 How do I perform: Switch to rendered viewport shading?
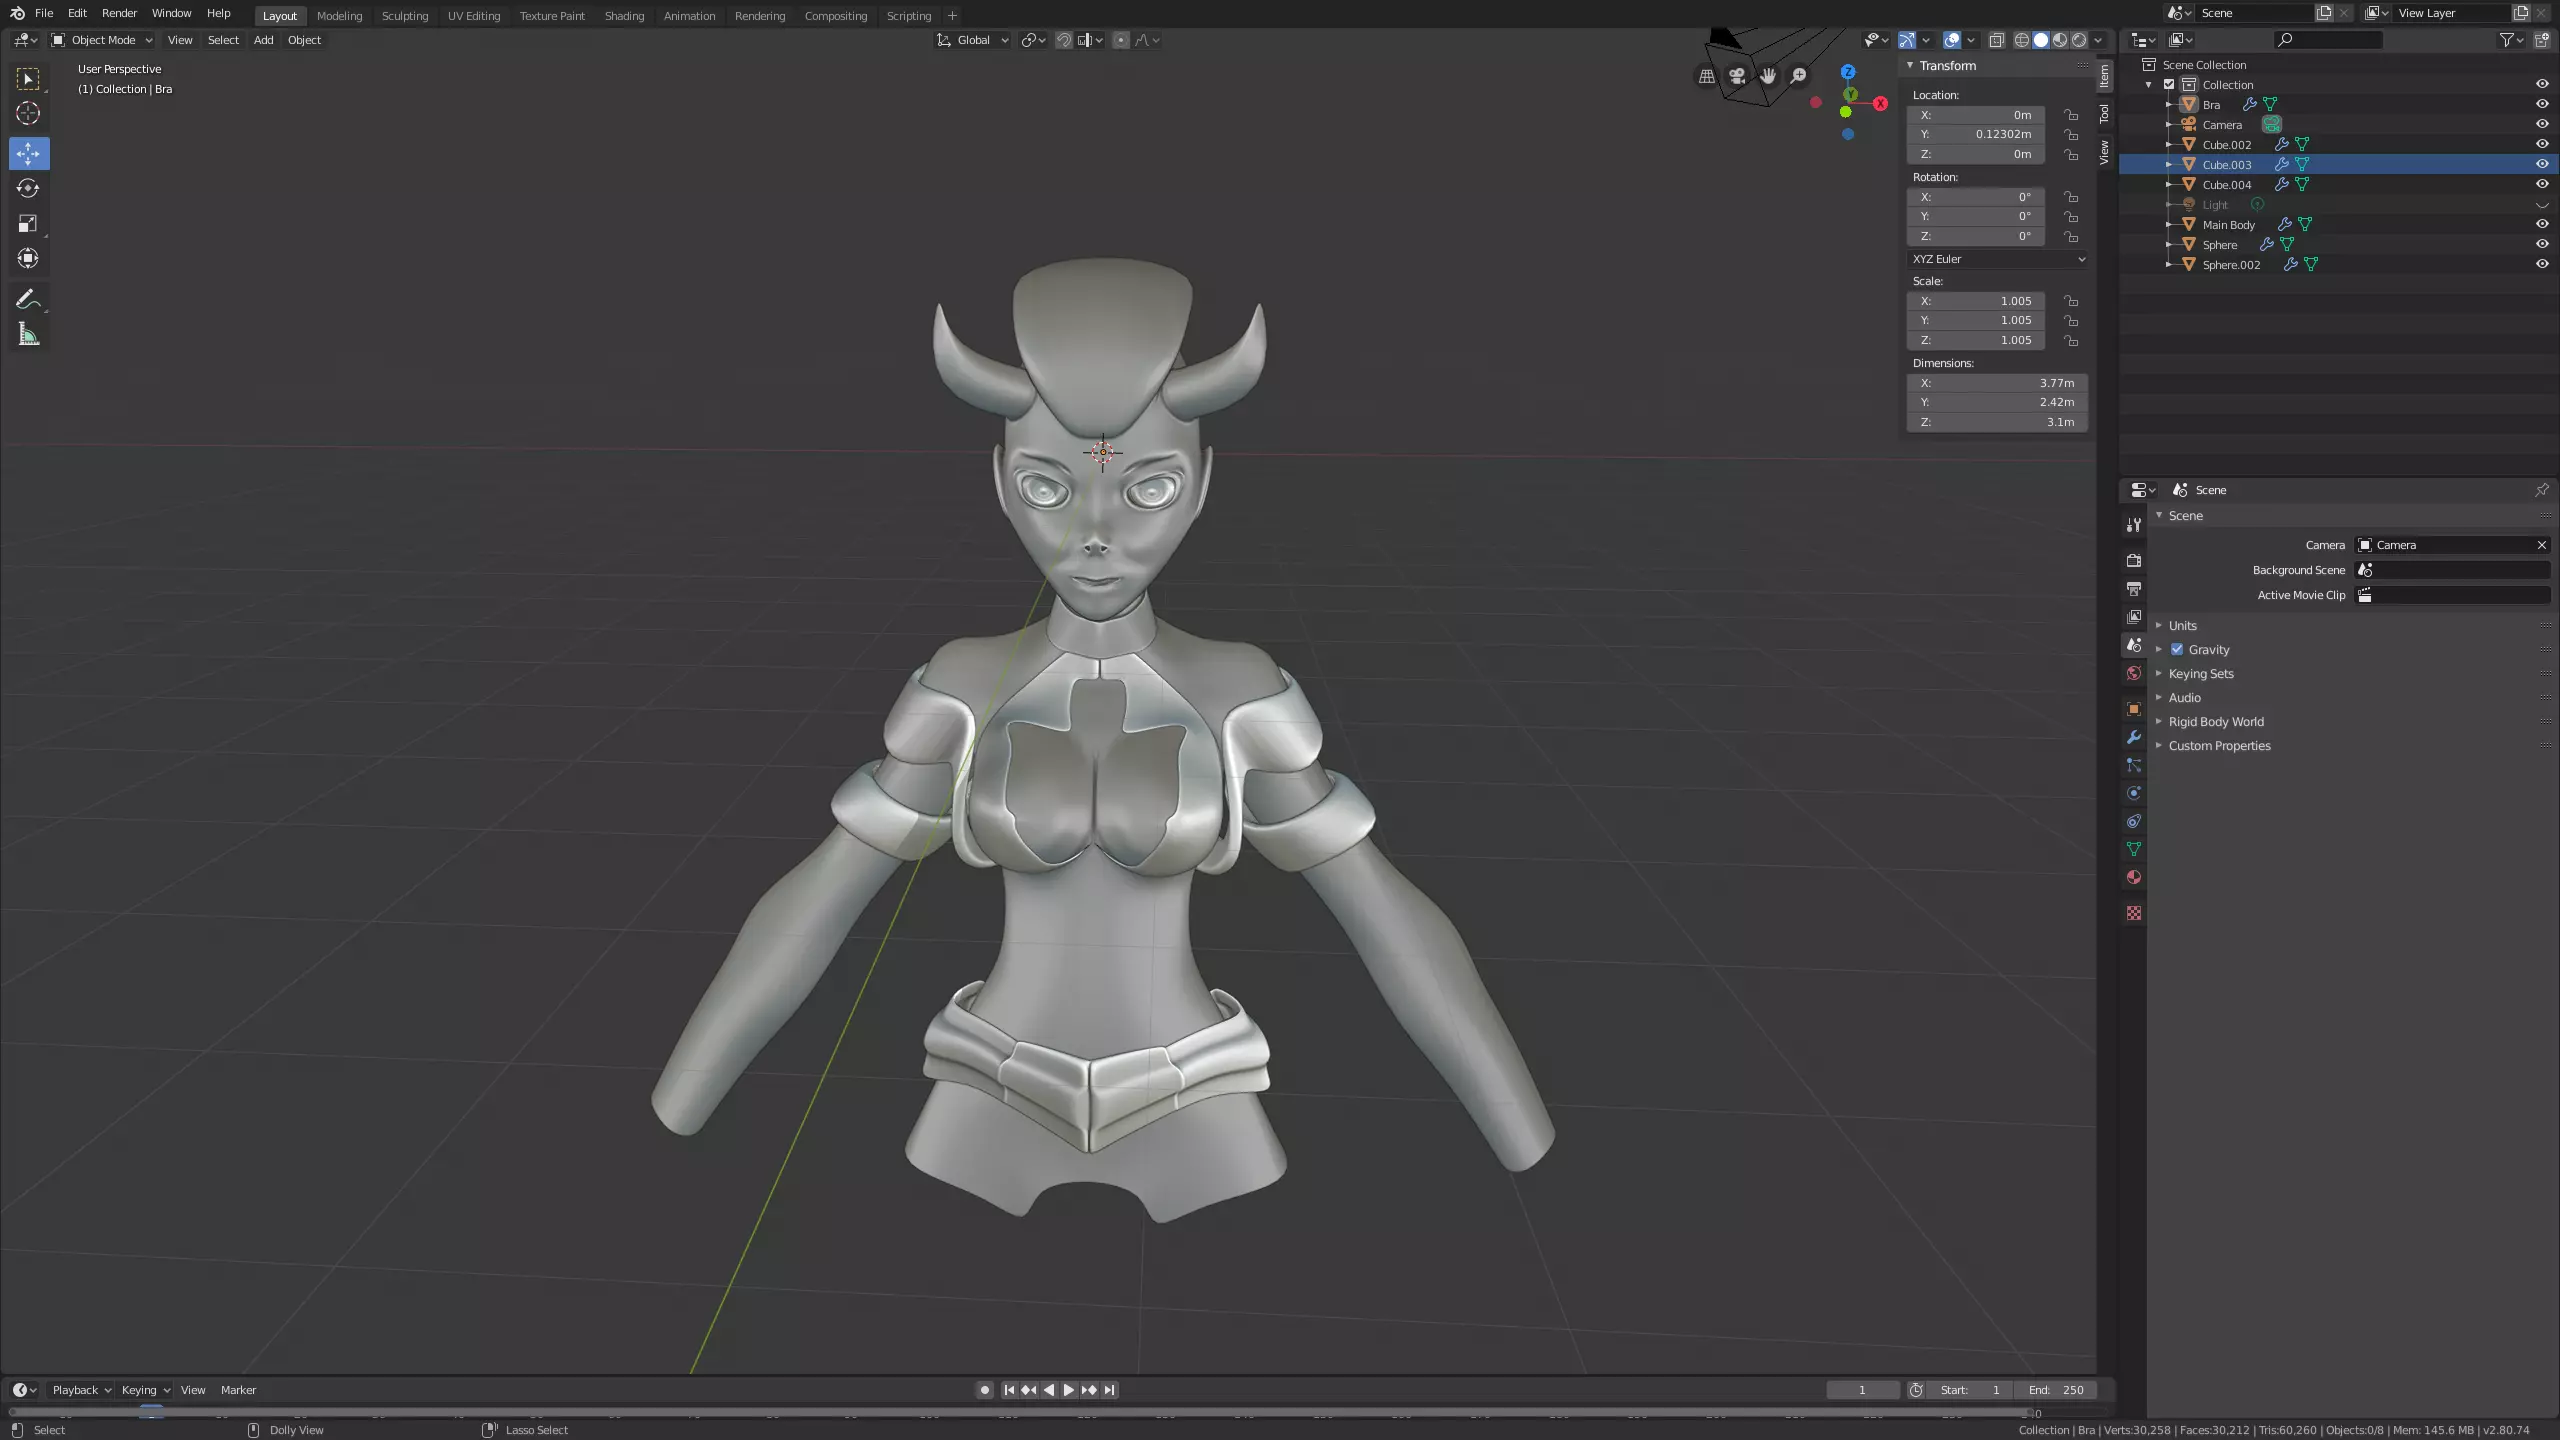[2079, 40]
